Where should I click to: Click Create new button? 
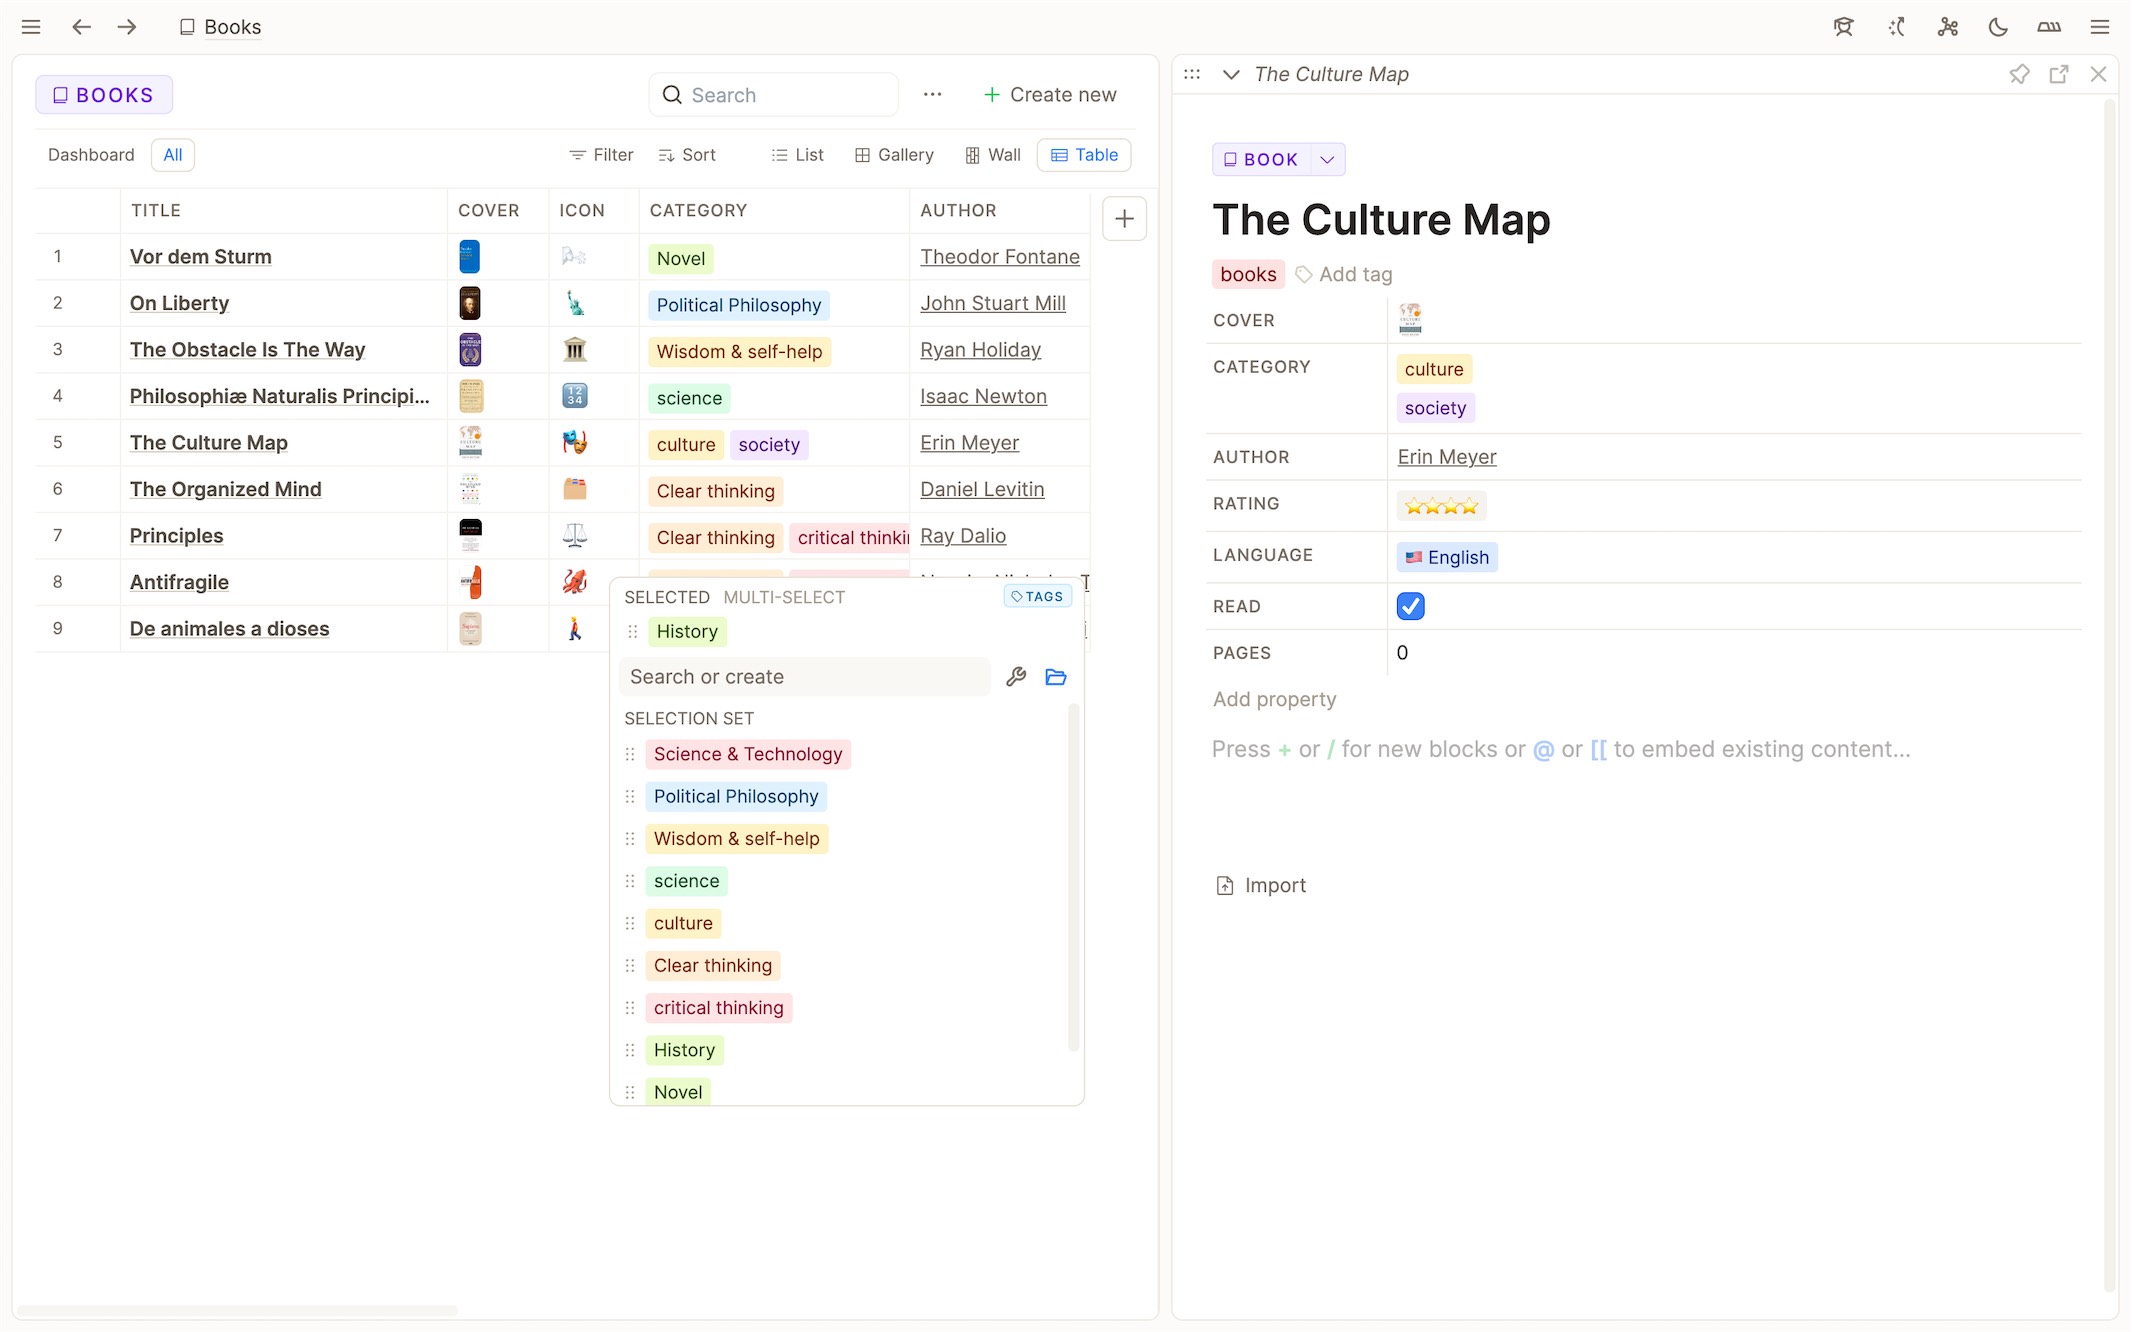pos(1049,95)
